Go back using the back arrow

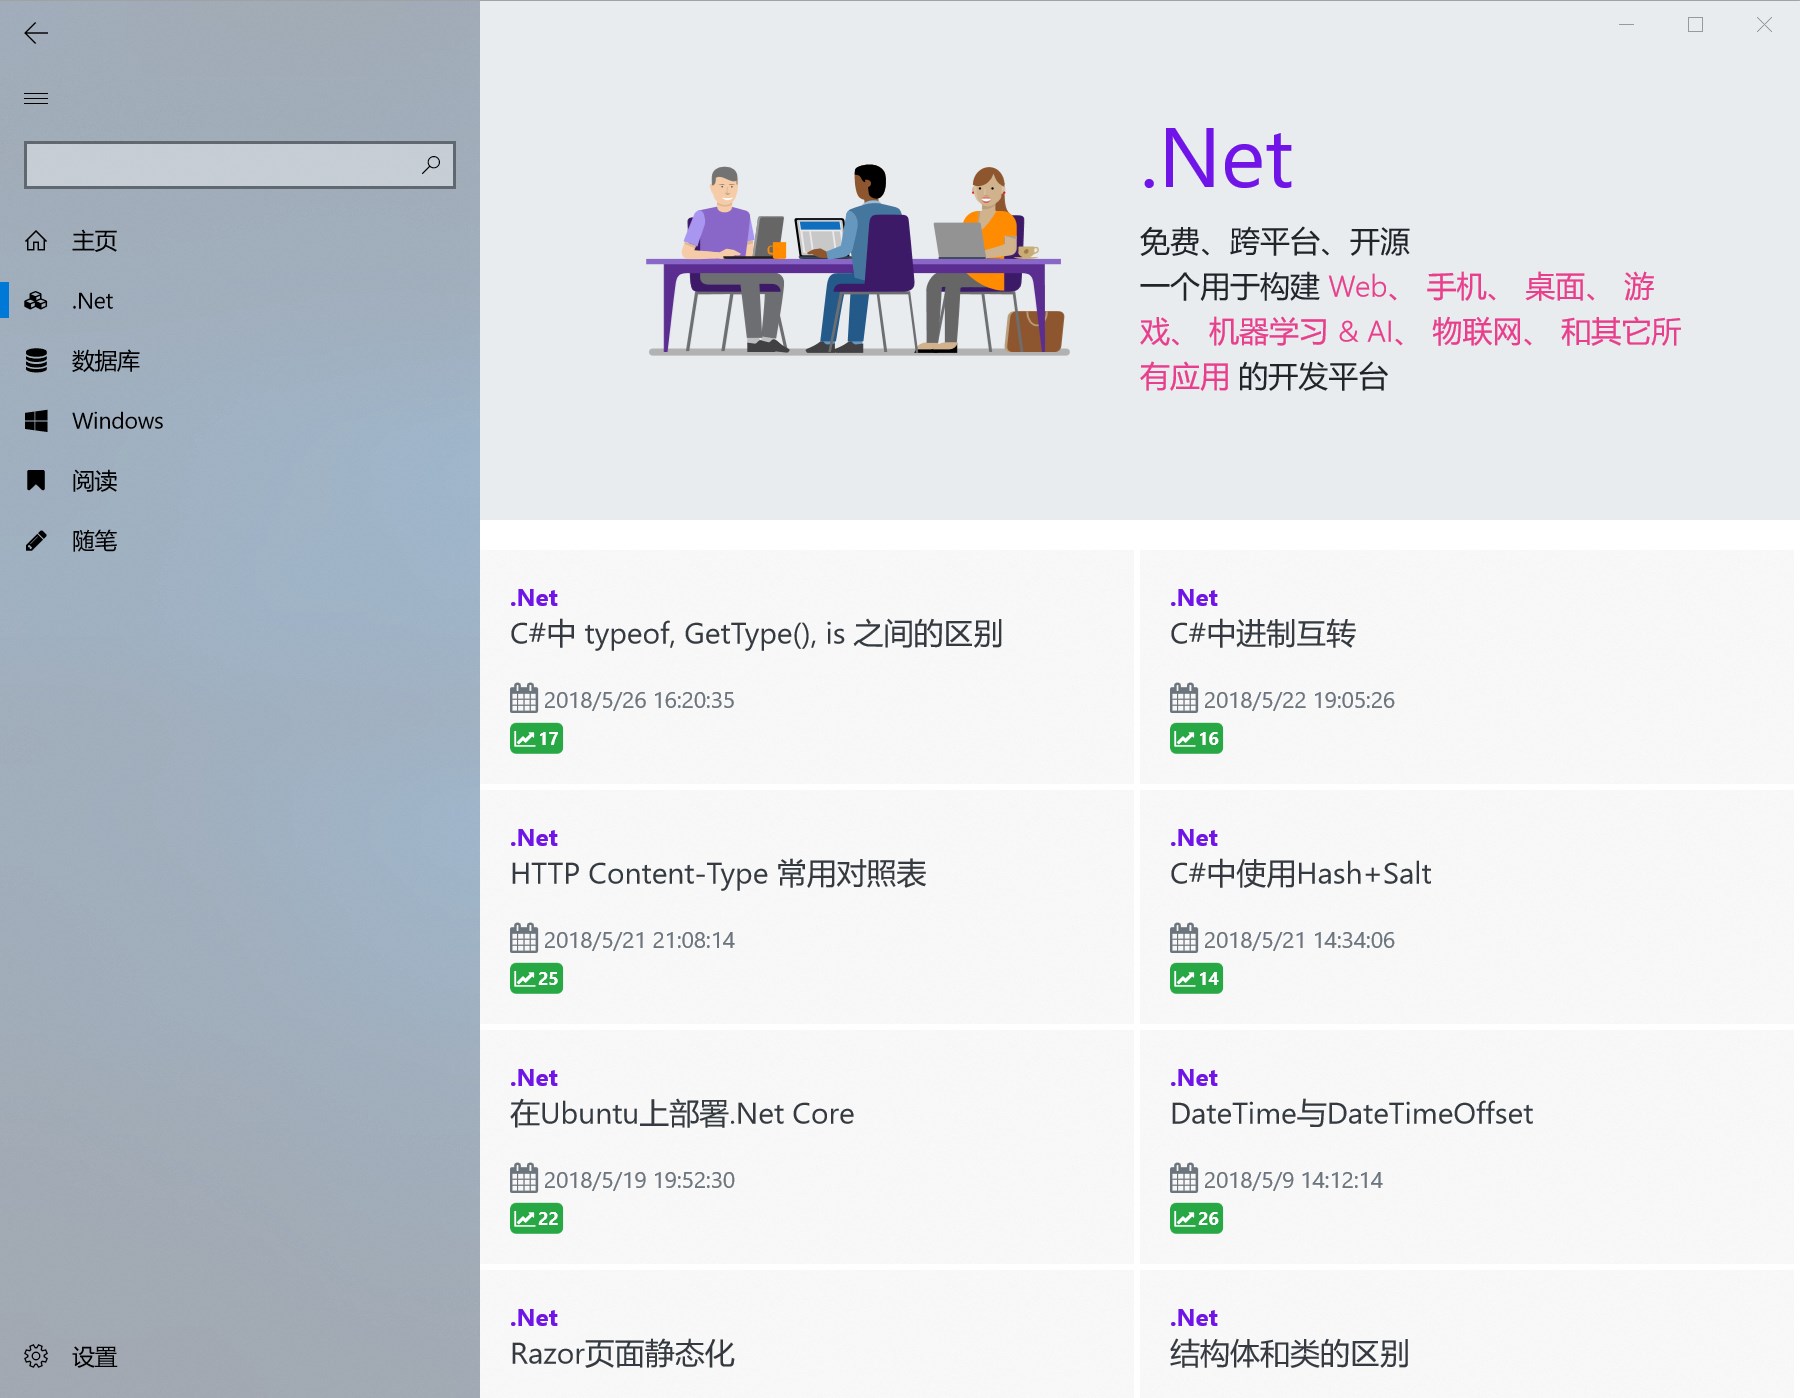coord(36,33)
